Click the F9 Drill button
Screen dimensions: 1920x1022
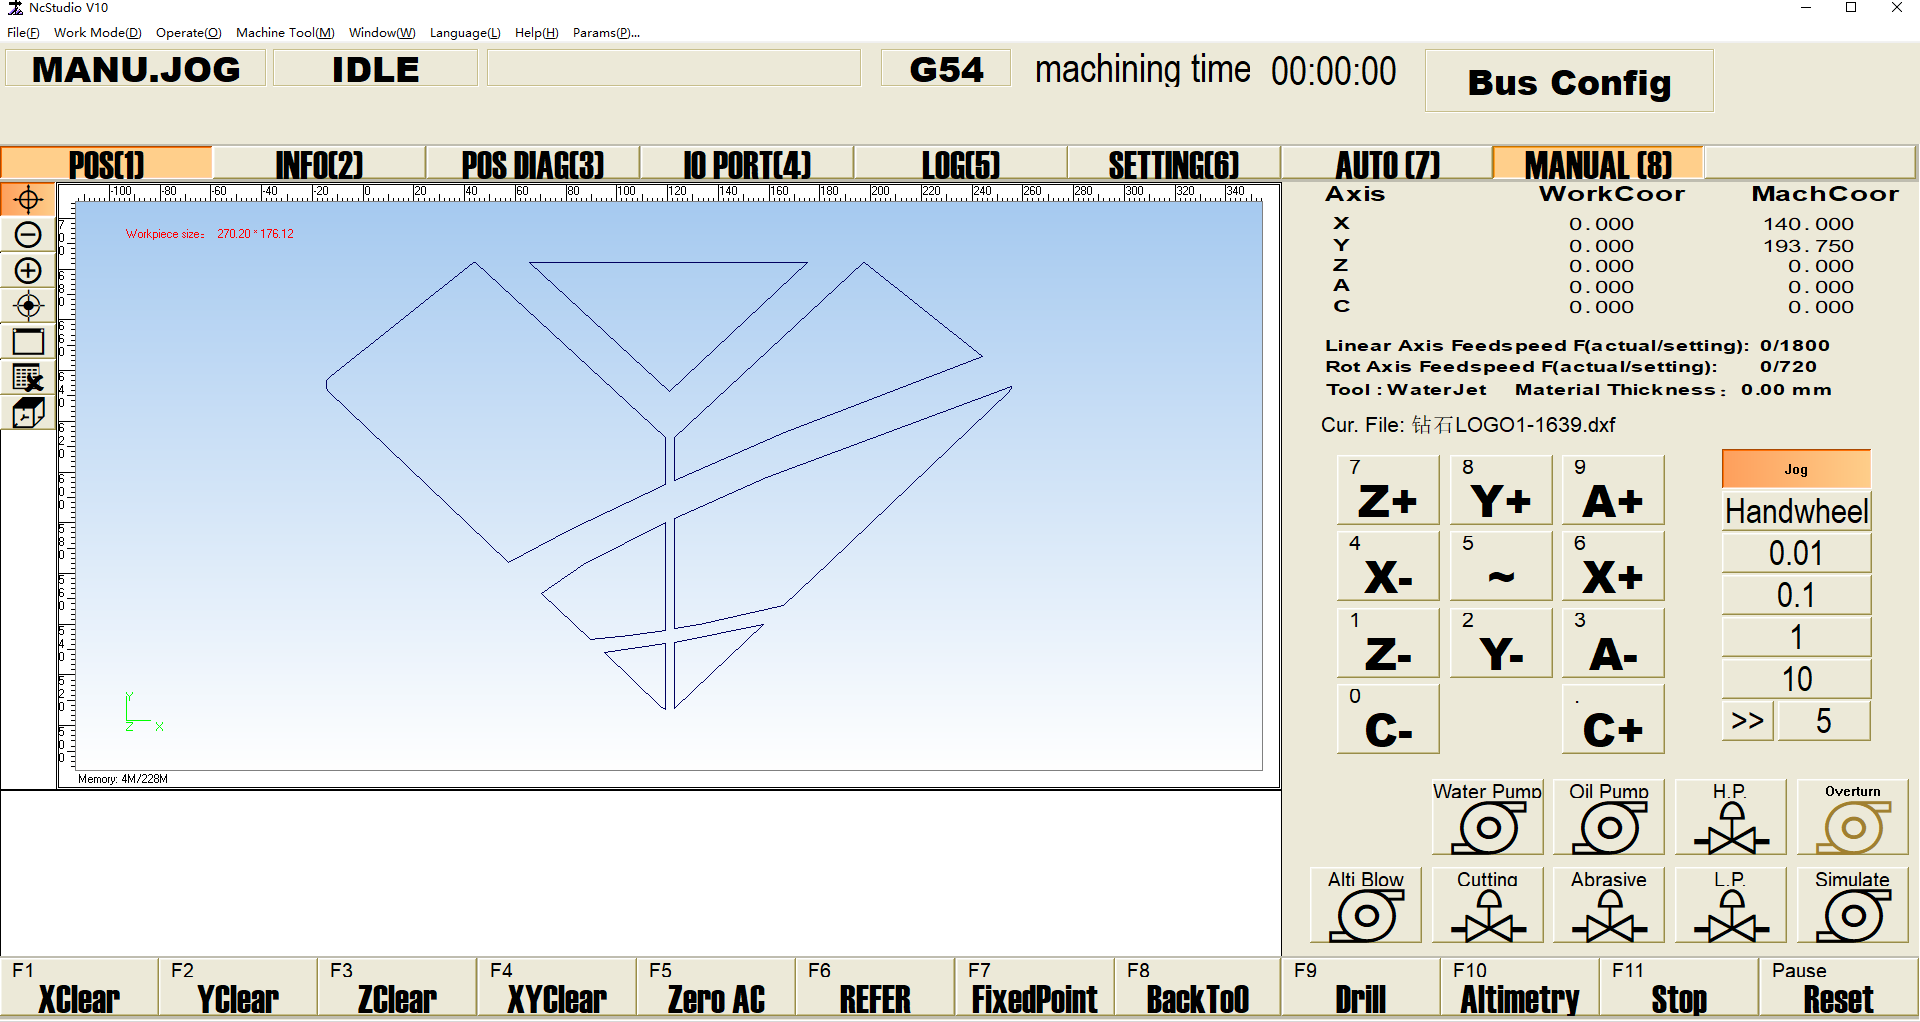point(1361,988)
